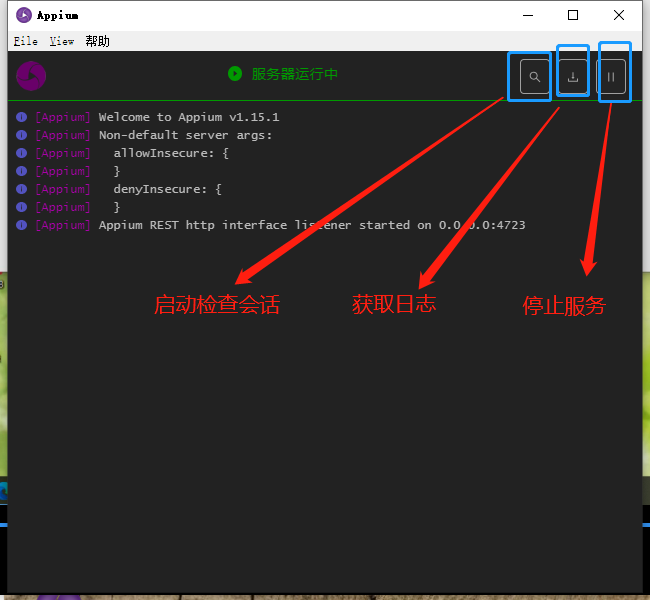Viewport: 650px width, 600px height.
Task: Click green server running play icon
Action: click(235, 74)
